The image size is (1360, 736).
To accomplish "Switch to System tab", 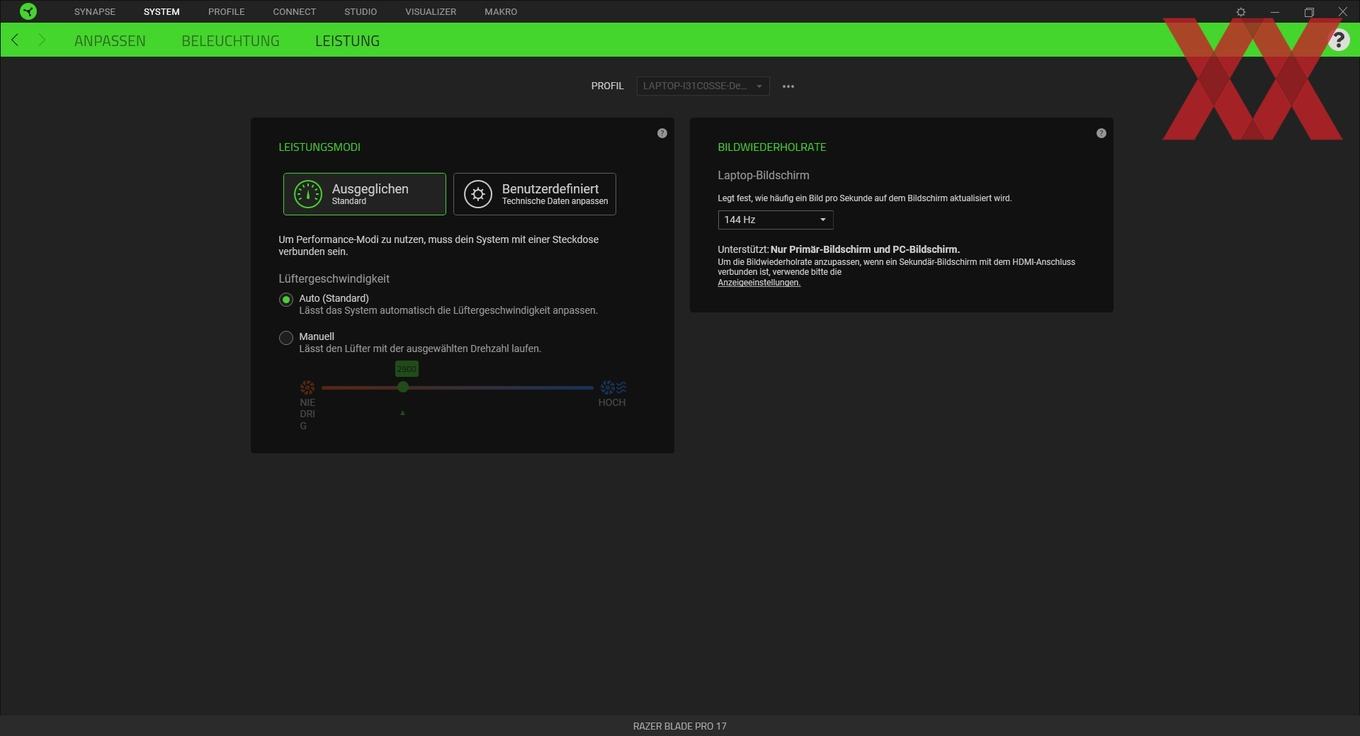I will click(162, 12).
